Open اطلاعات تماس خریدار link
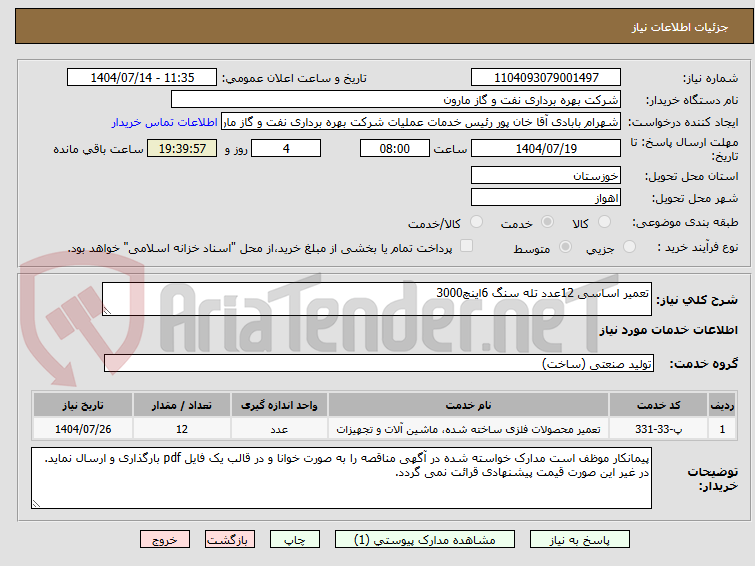Image resolution: width=755 pixels, height=566 pixels. [x=165, y=122]
